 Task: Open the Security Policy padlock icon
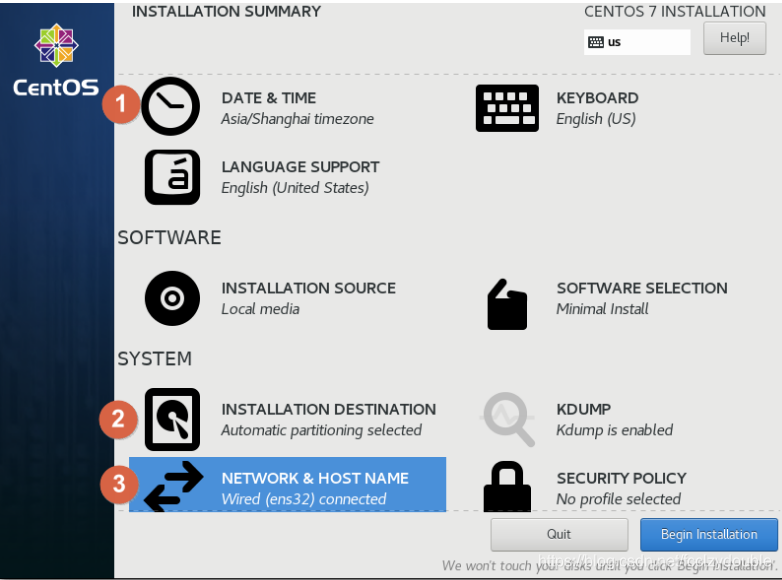coord(507,486)
